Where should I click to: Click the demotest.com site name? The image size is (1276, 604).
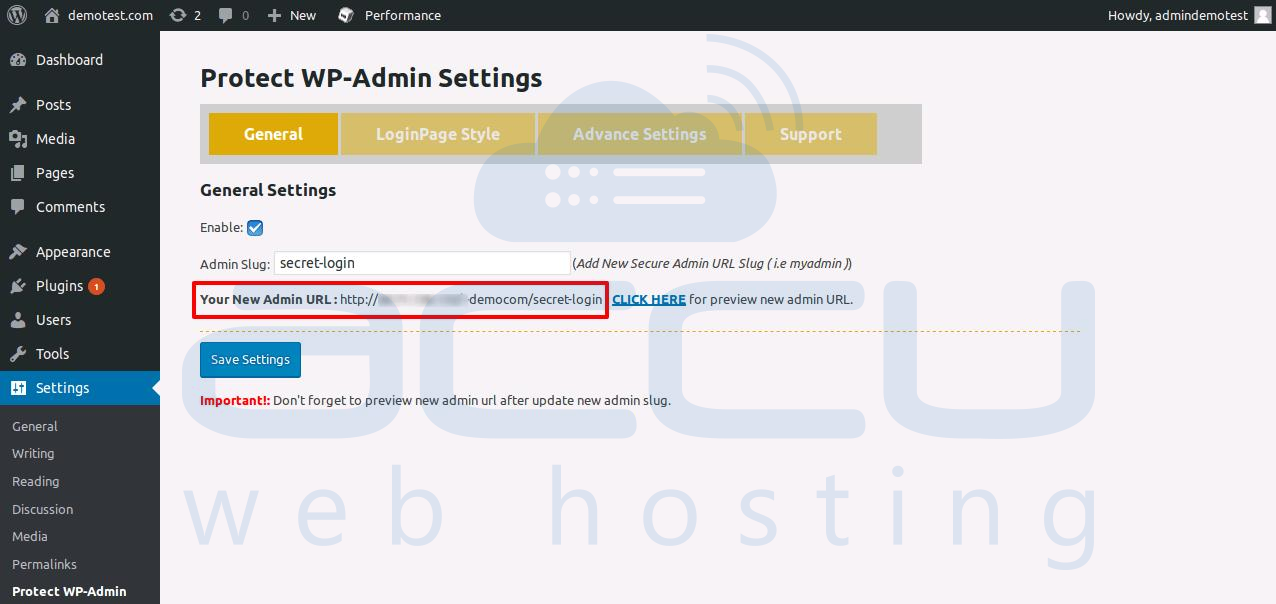coord(111,15)
